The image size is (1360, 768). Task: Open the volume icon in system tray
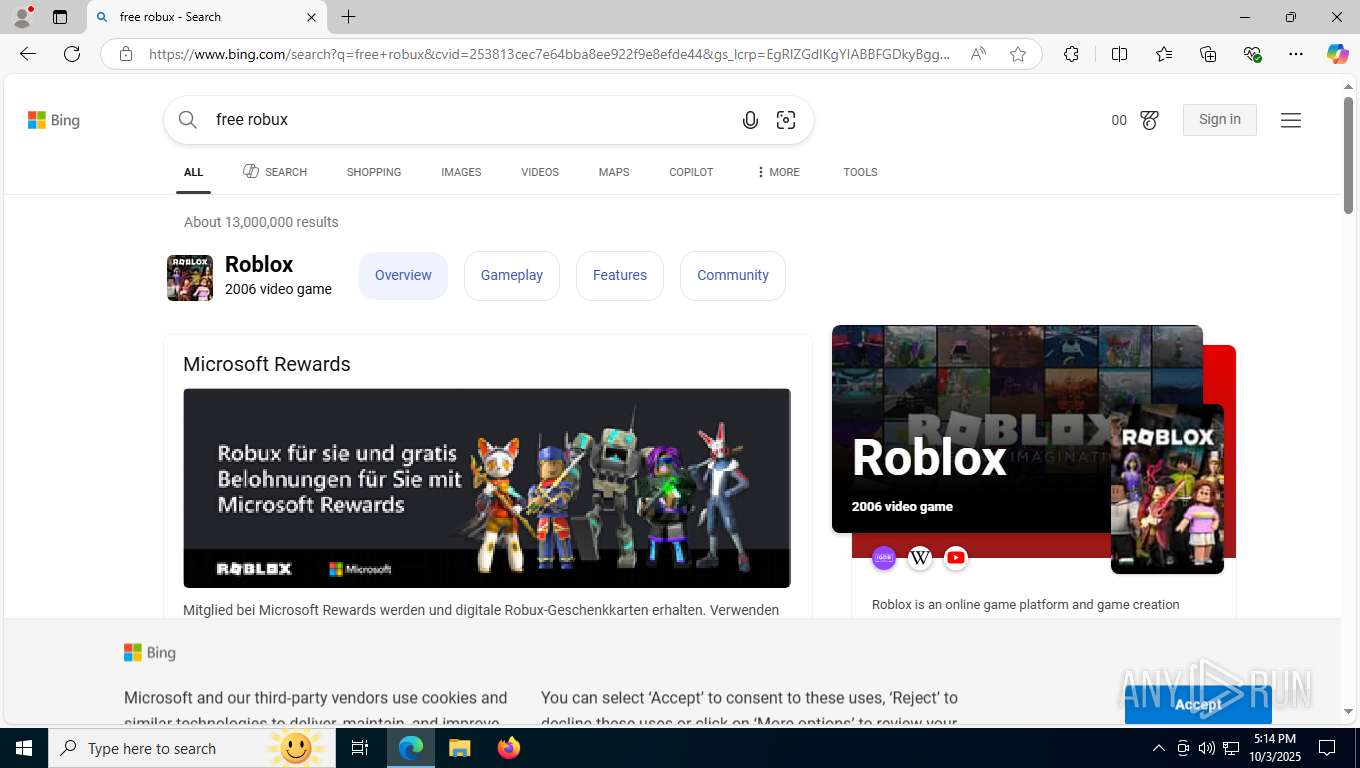click(x=1207, y=748)
